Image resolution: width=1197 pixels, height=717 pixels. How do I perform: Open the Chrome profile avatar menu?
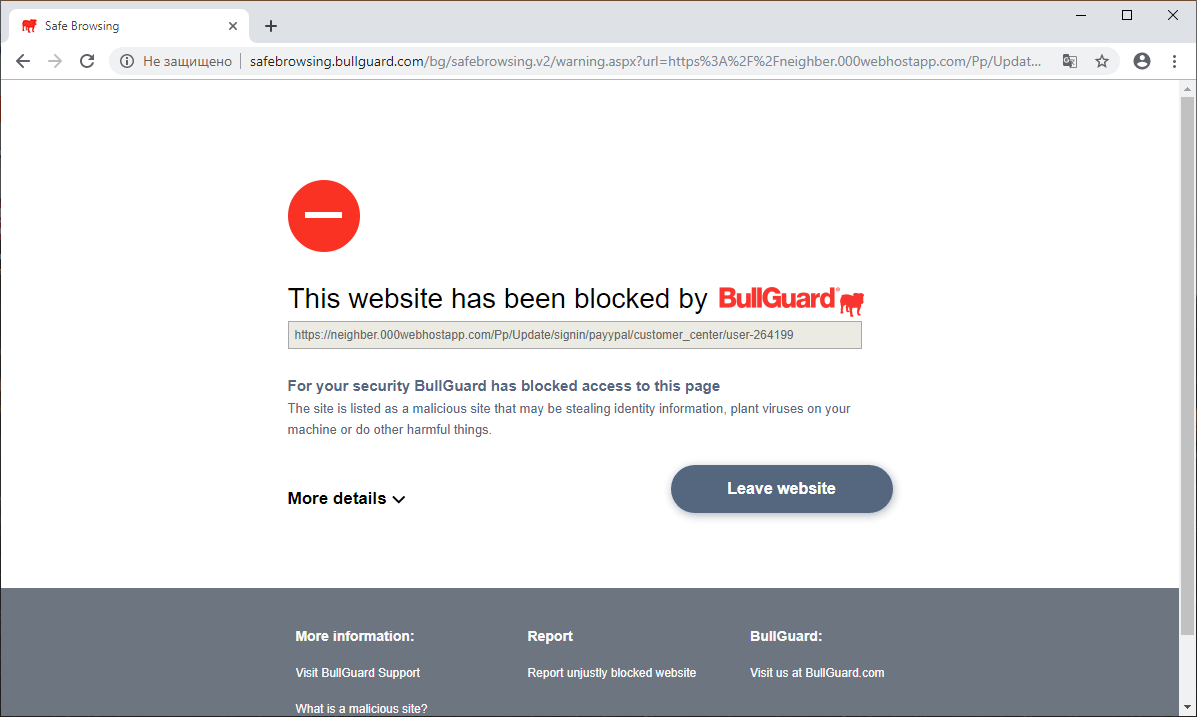tap(1141, 61)
